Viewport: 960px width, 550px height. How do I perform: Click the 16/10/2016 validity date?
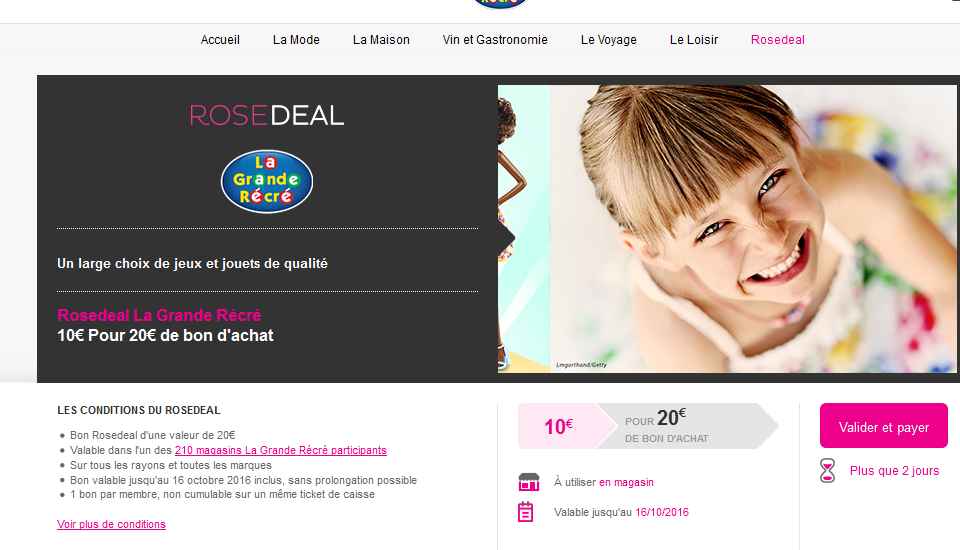[x=662, y=512]
